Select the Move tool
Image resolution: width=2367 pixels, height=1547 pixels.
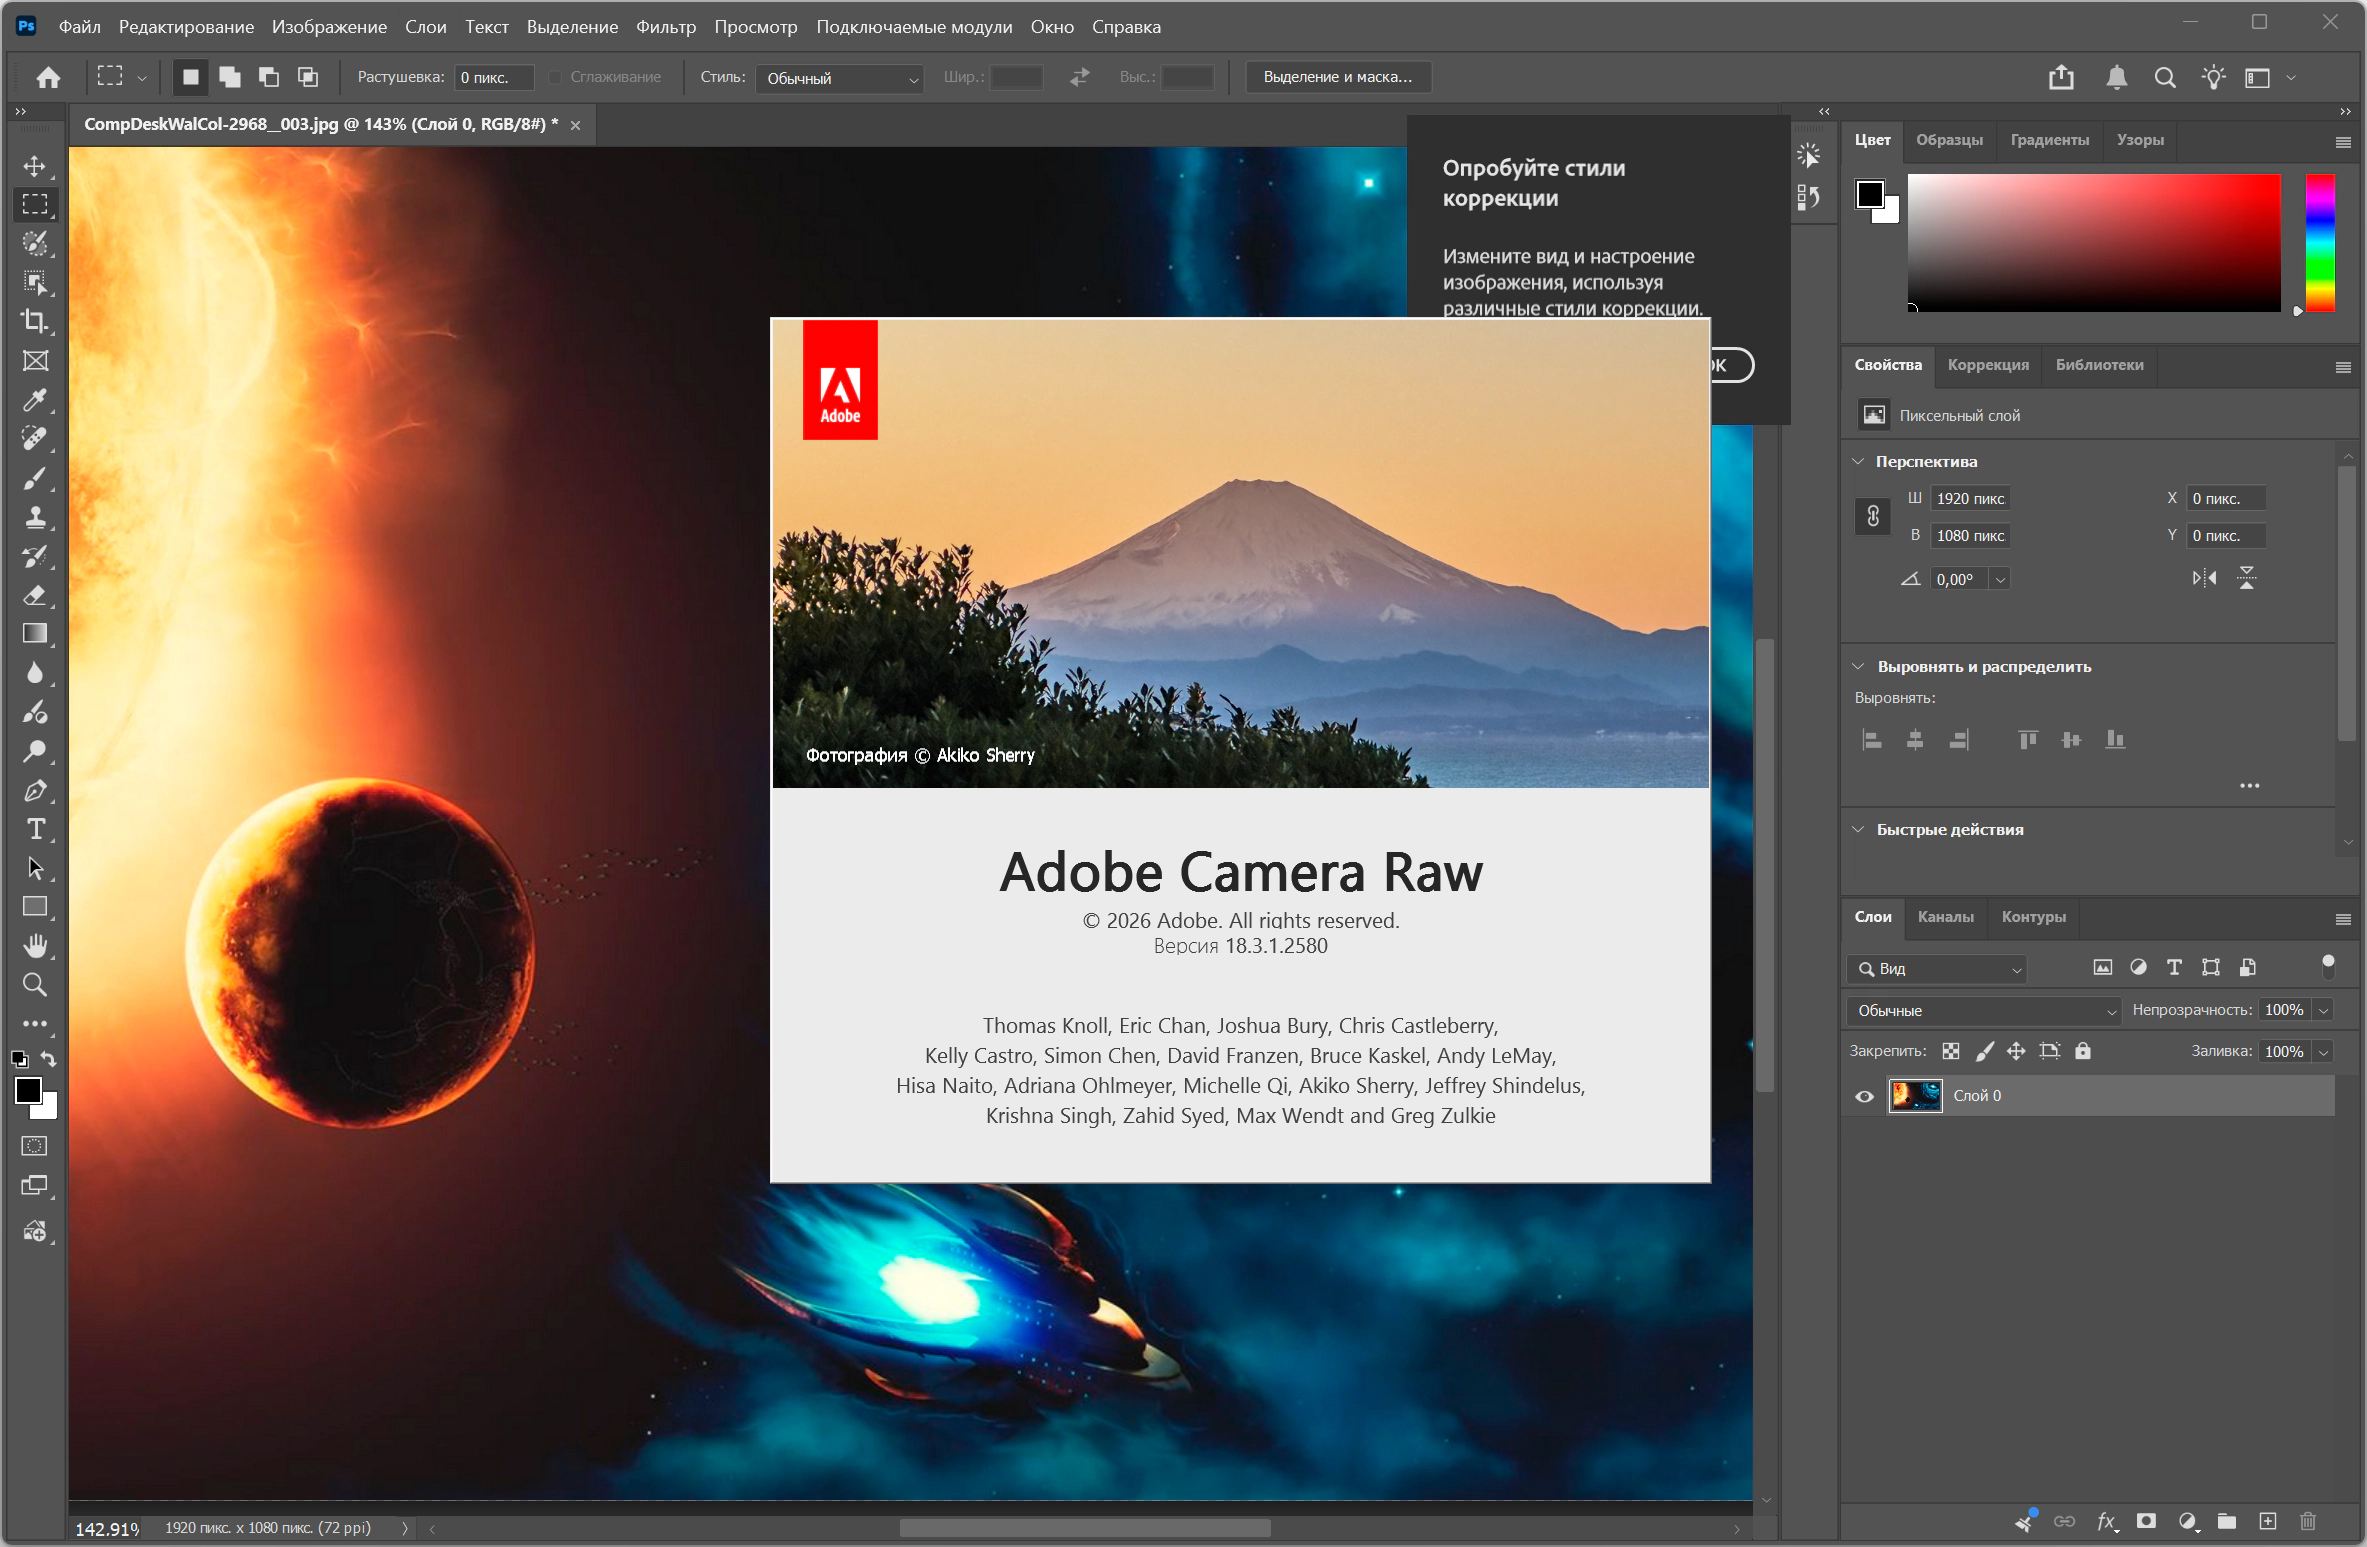tap(35, 166)
